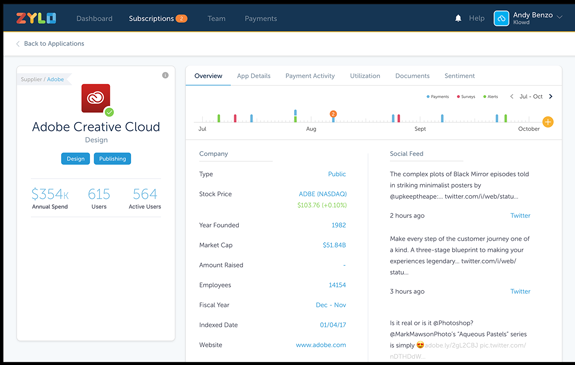575x365 pixels.
Task: Click the 1982 year founded value
Action: (338, 225)
